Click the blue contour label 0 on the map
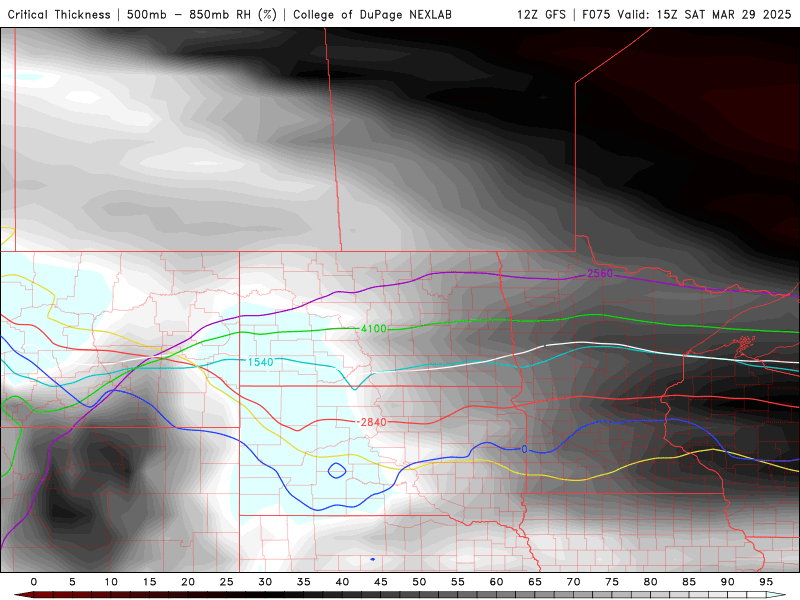The height and width of the screenshot is (600, 800). [x=524, y=449]
